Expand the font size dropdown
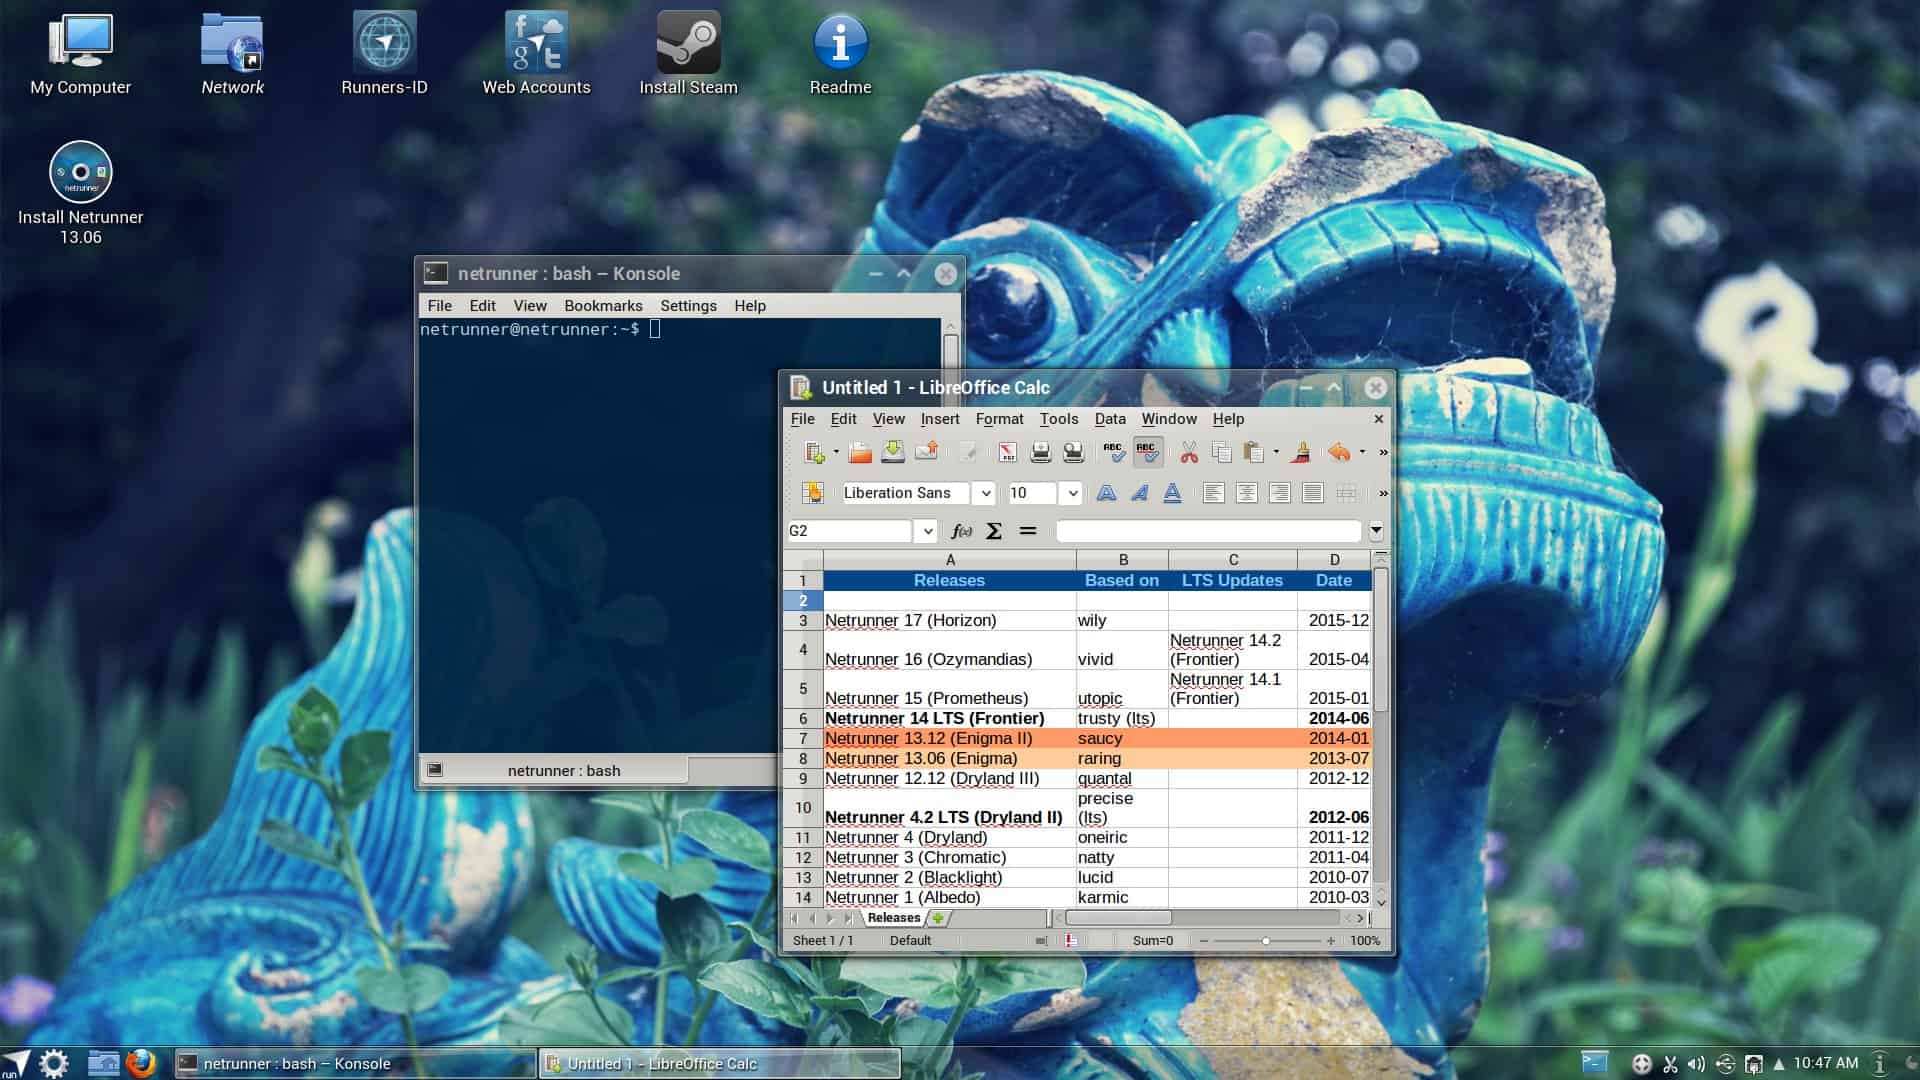1920x1080 pixels. 1072,493
